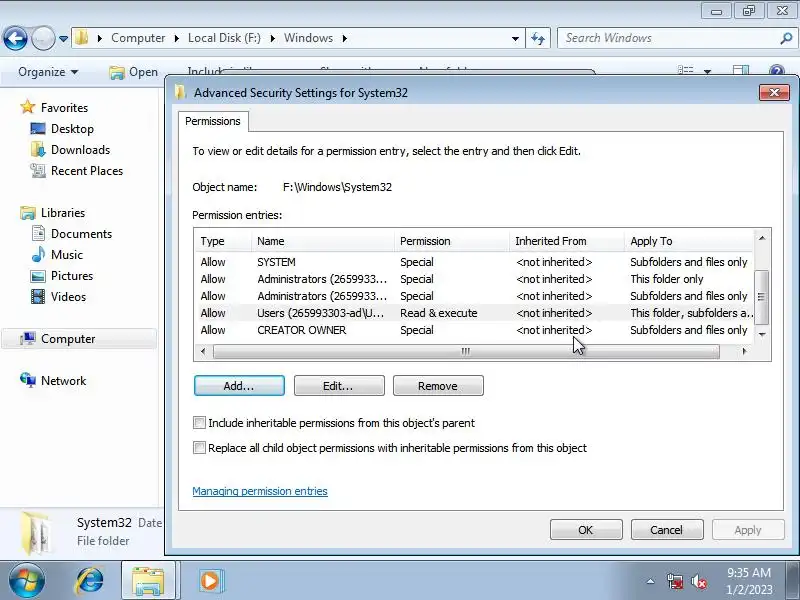Open the Managing permission entries link

pyautogui.click(x=260, y=491)
